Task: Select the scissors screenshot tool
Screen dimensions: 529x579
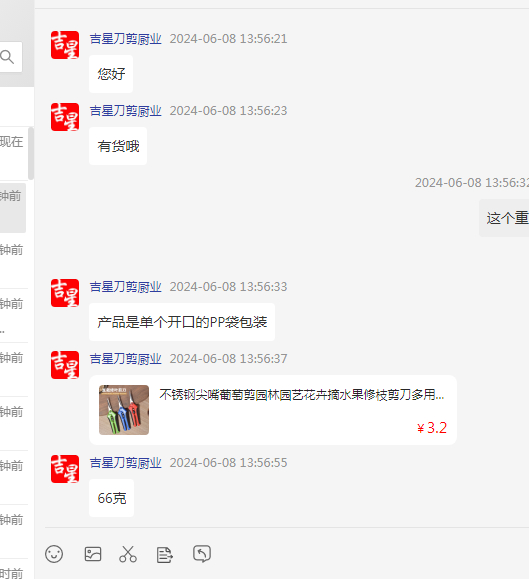Action: click(128, 554)
